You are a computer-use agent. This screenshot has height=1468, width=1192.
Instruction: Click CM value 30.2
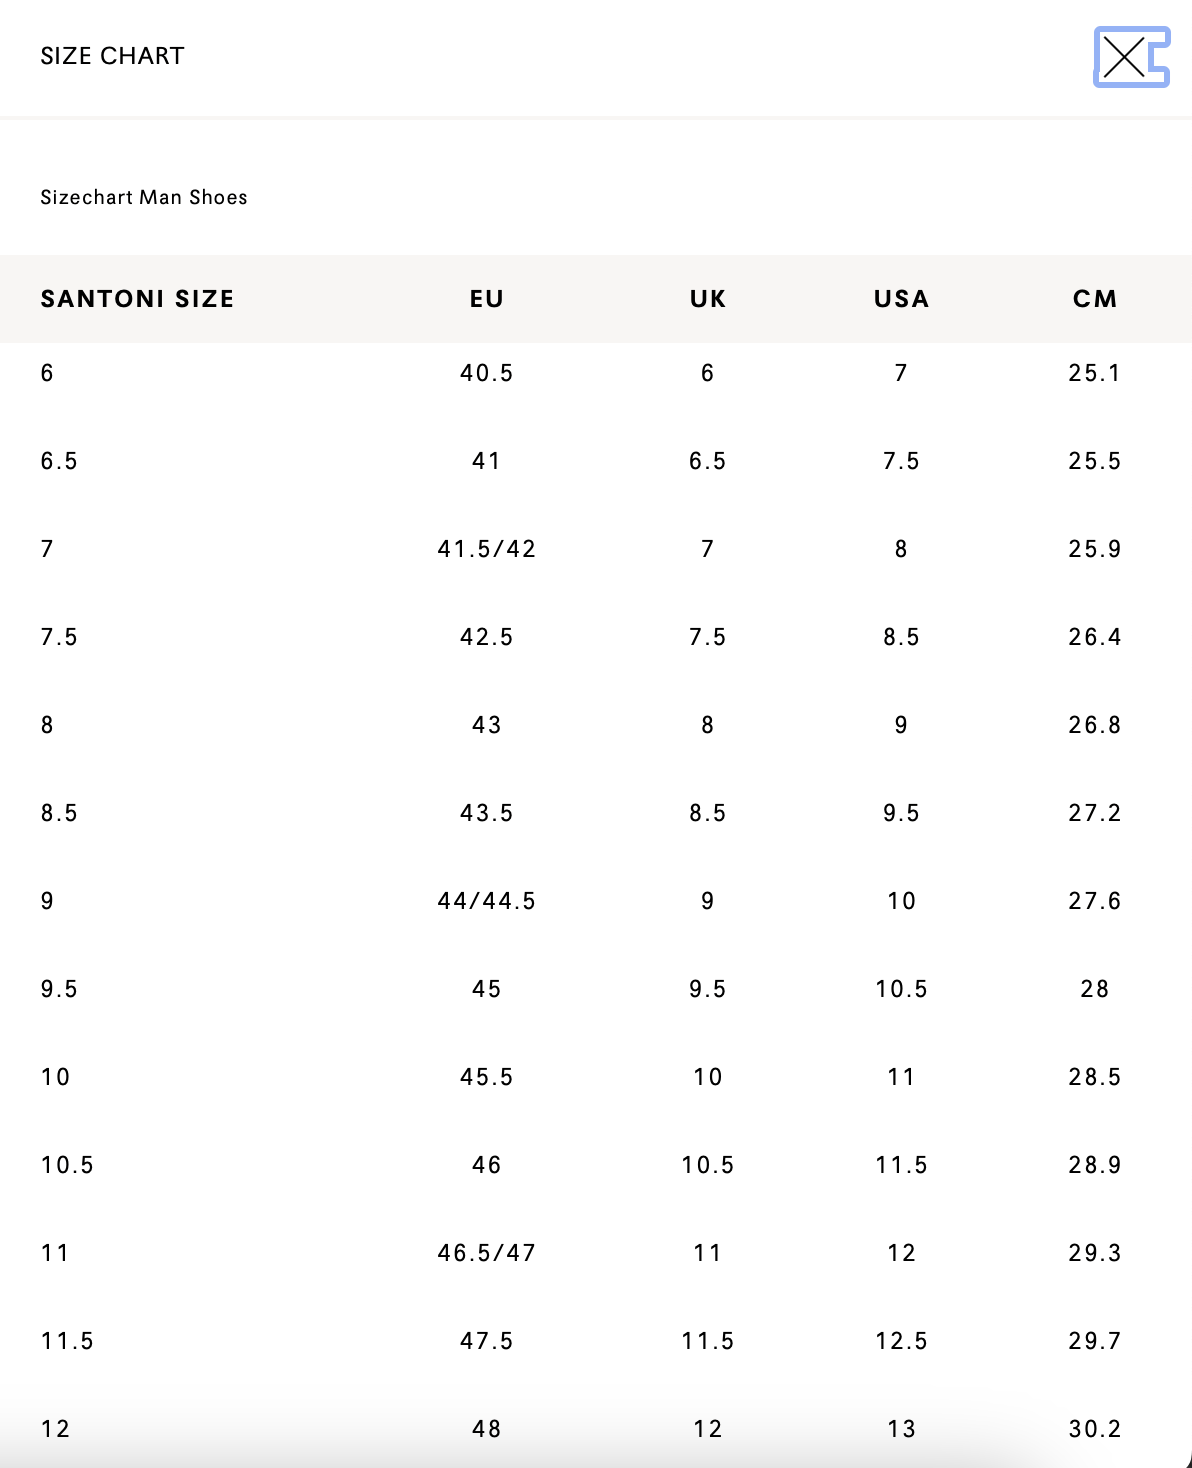(1095, 1429)
